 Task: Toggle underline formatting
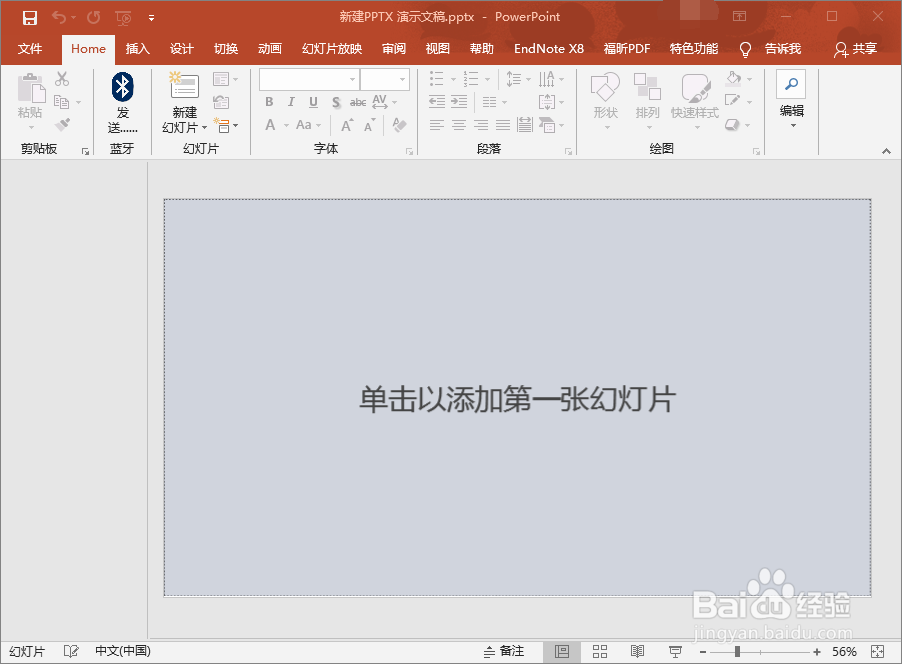tap(312, 101)
